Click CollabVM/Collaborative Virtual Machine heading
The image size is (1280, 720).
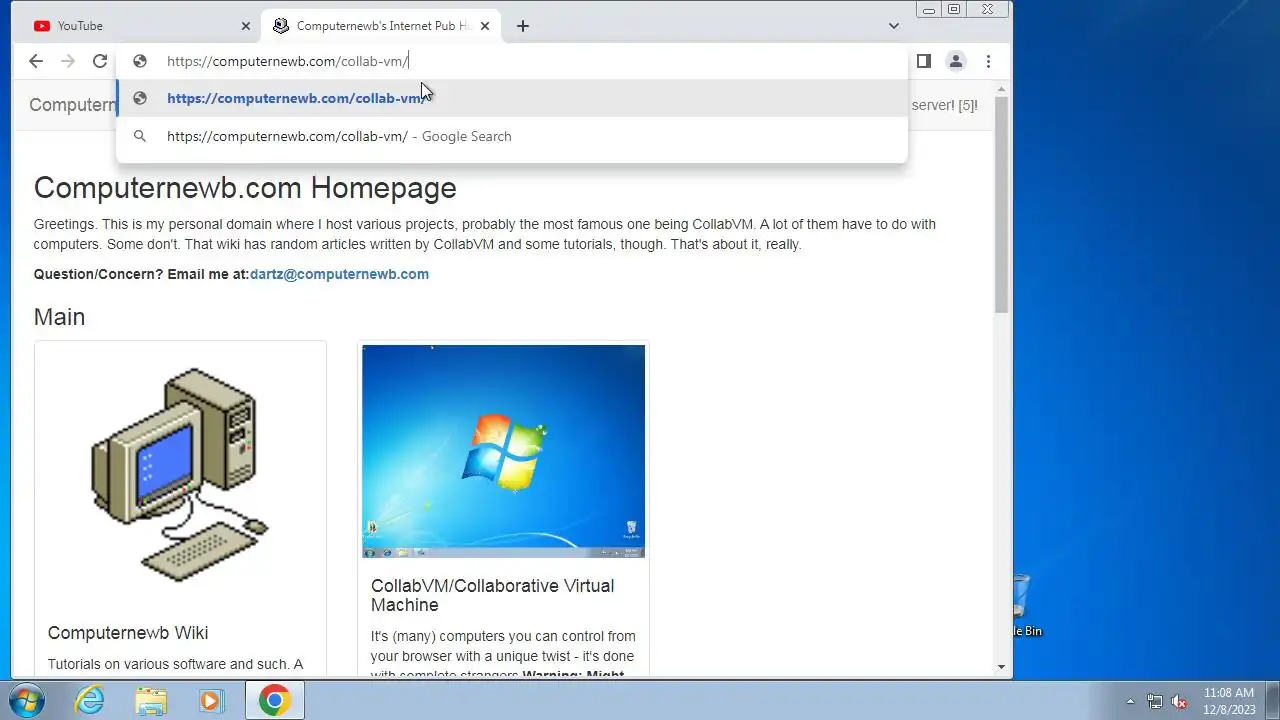pyautogui.click(x=492, y=595)
